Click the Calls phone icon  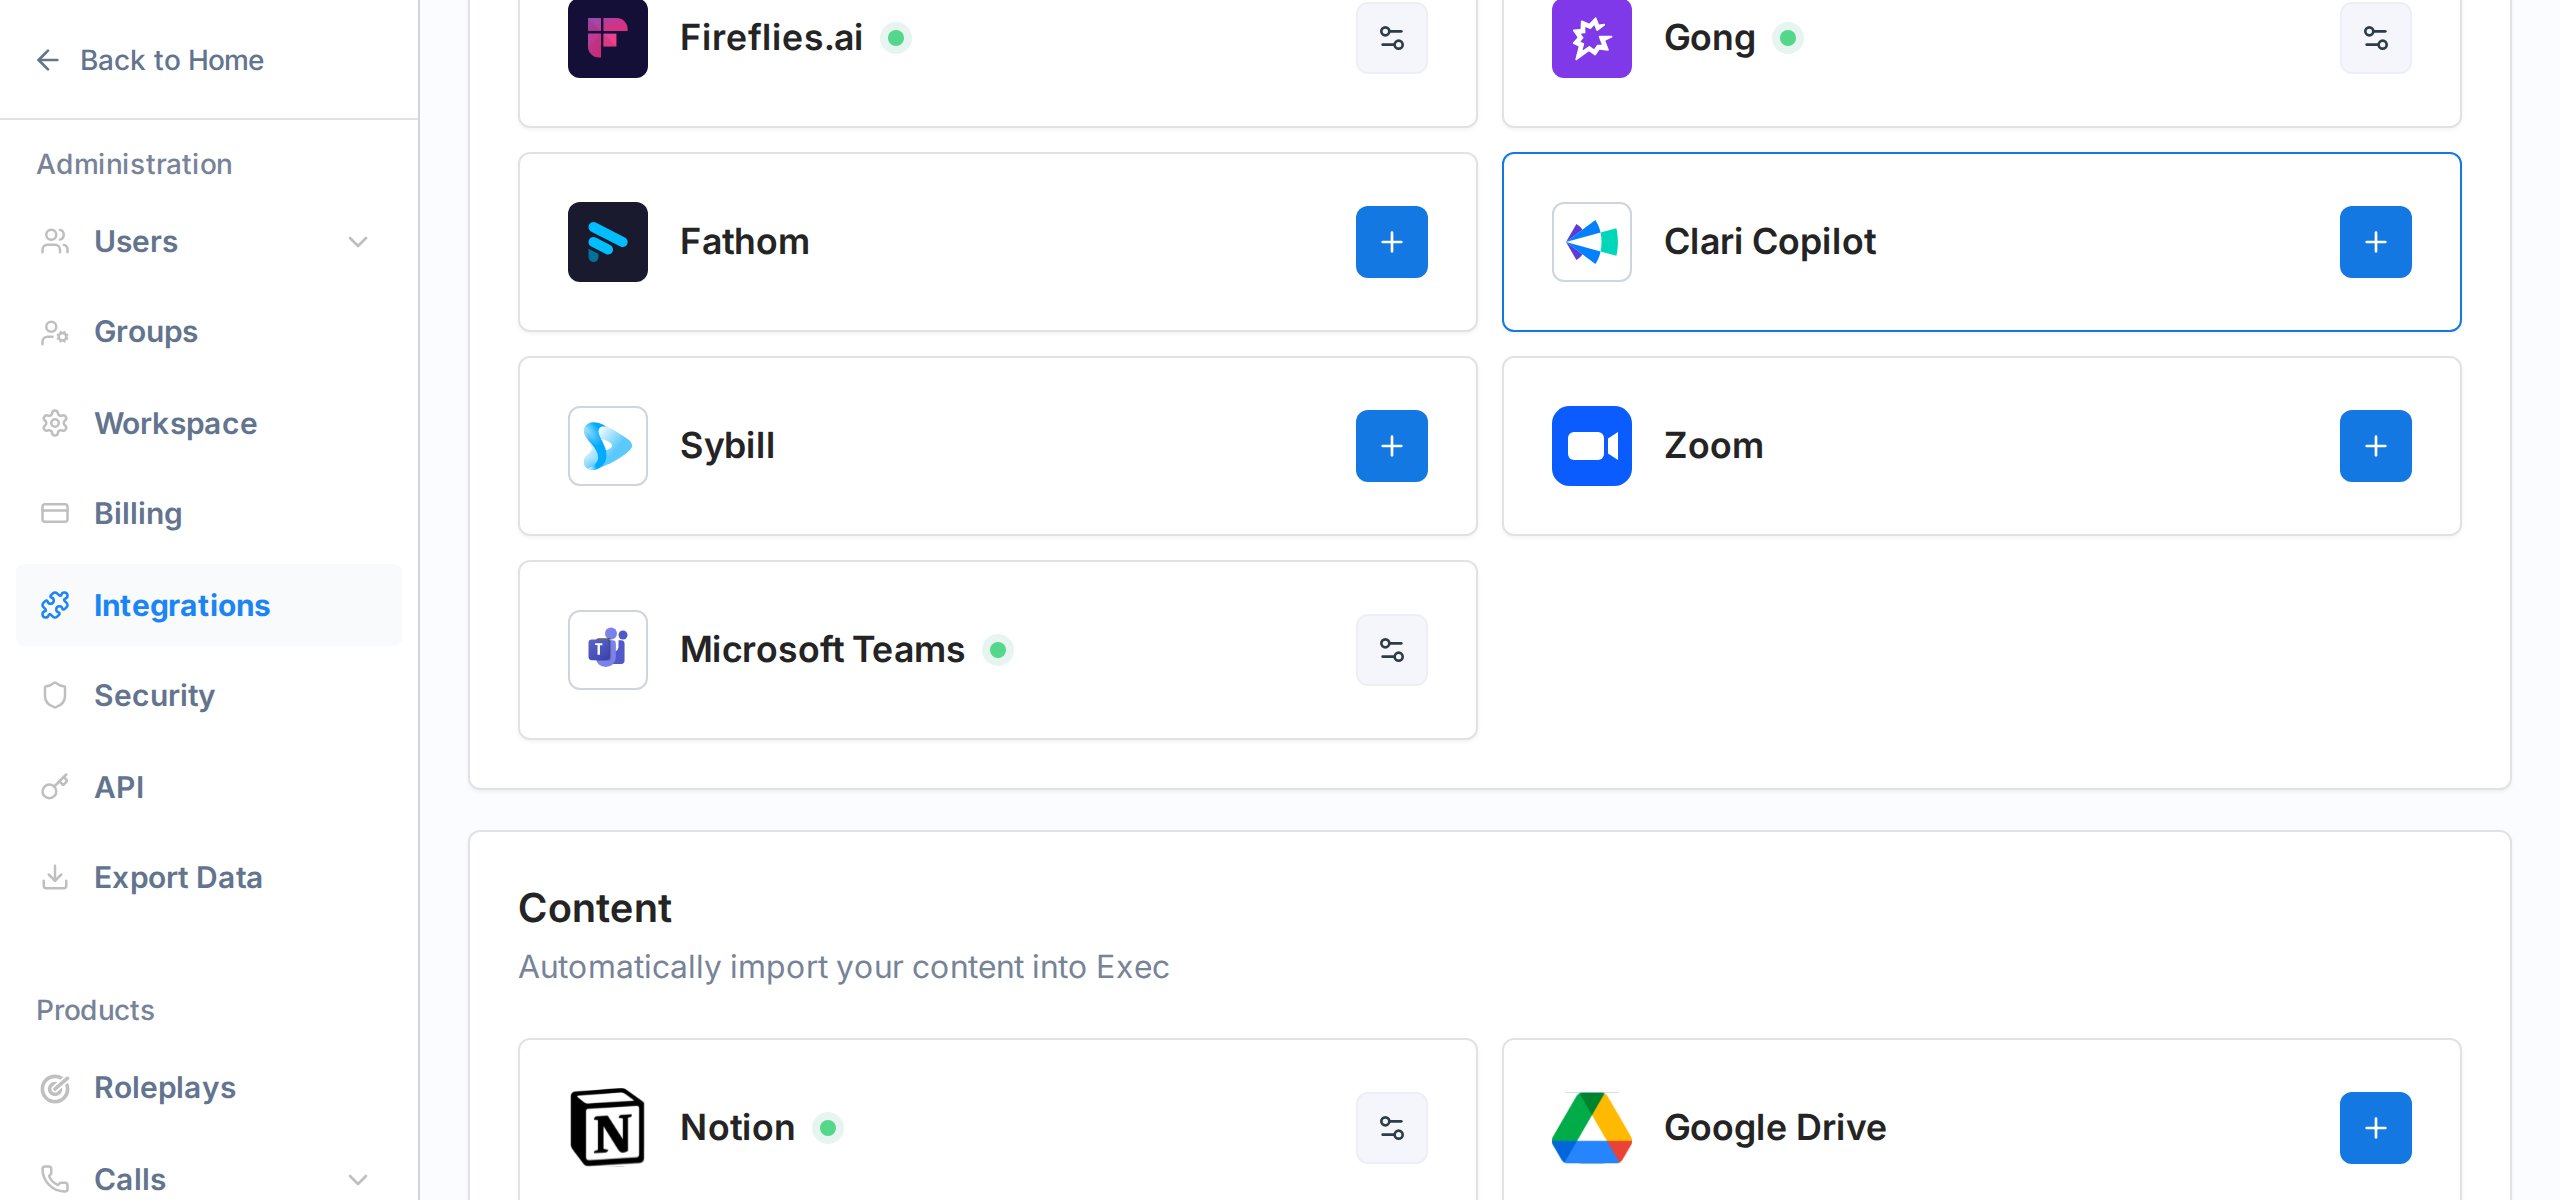pyautogui.click(x=55, y=1179)
